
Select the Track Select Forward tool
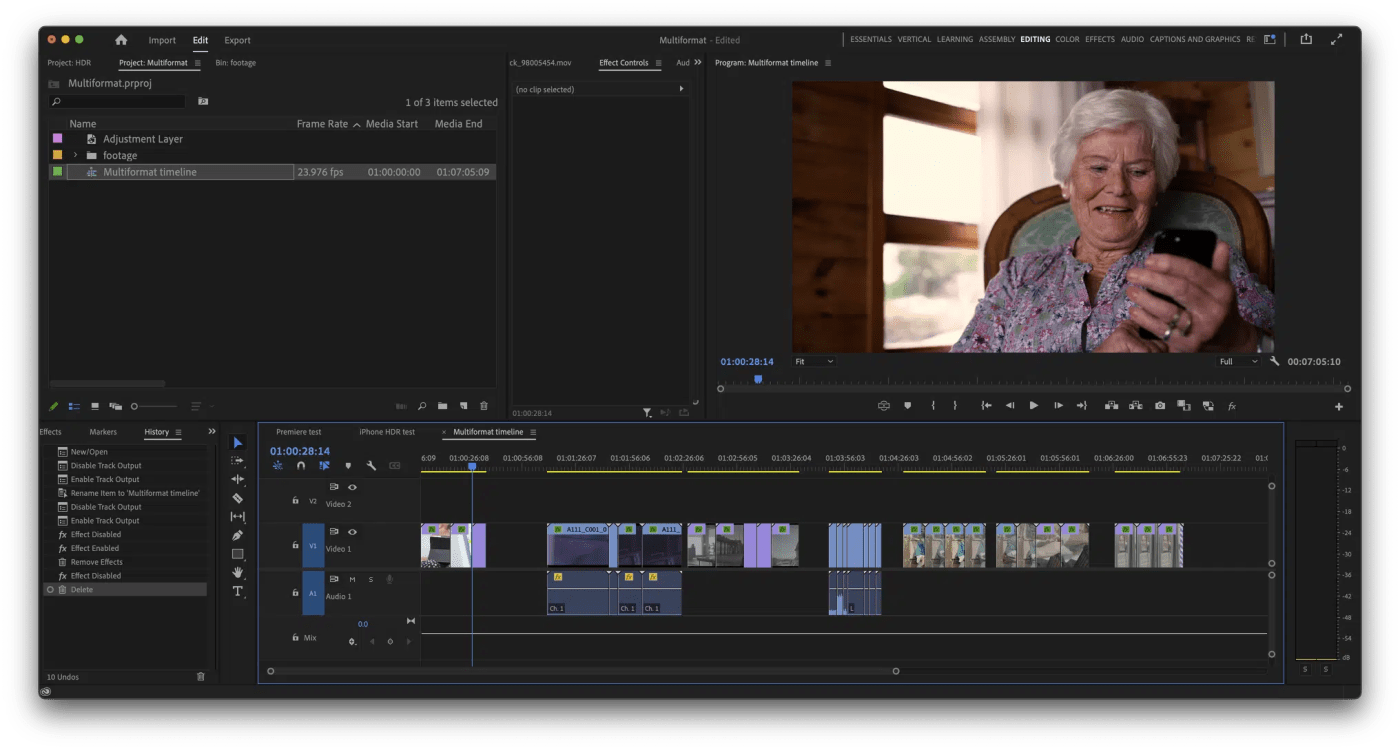(x=238, y=461)
